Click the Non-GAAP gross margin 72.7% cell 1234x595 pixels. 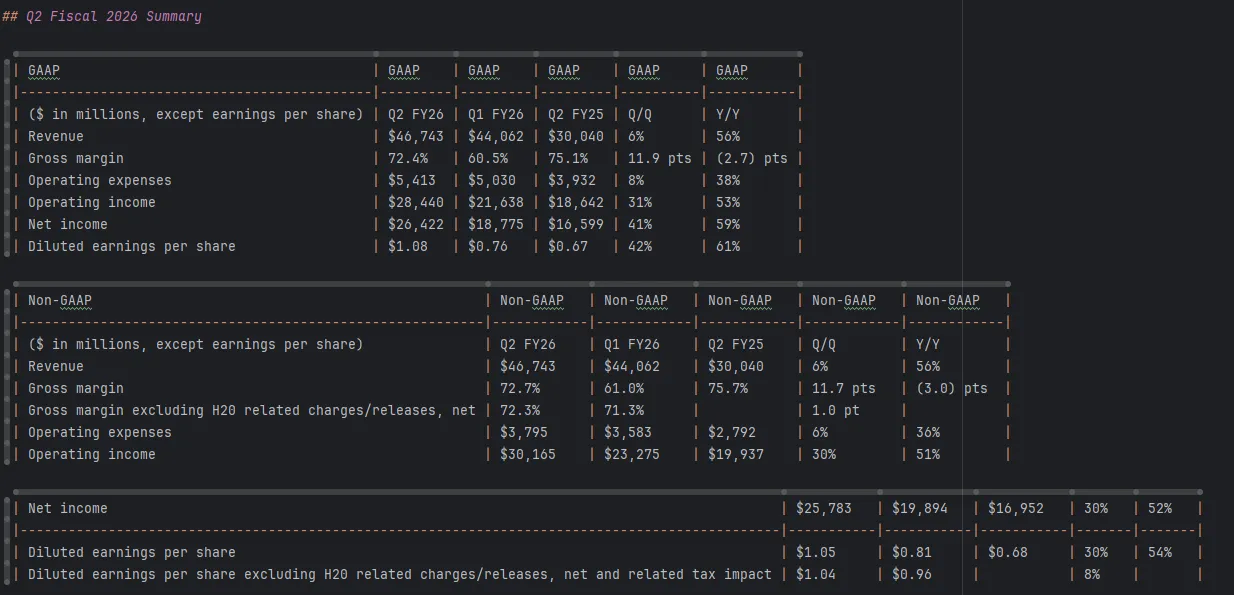(x=520, y=388)
